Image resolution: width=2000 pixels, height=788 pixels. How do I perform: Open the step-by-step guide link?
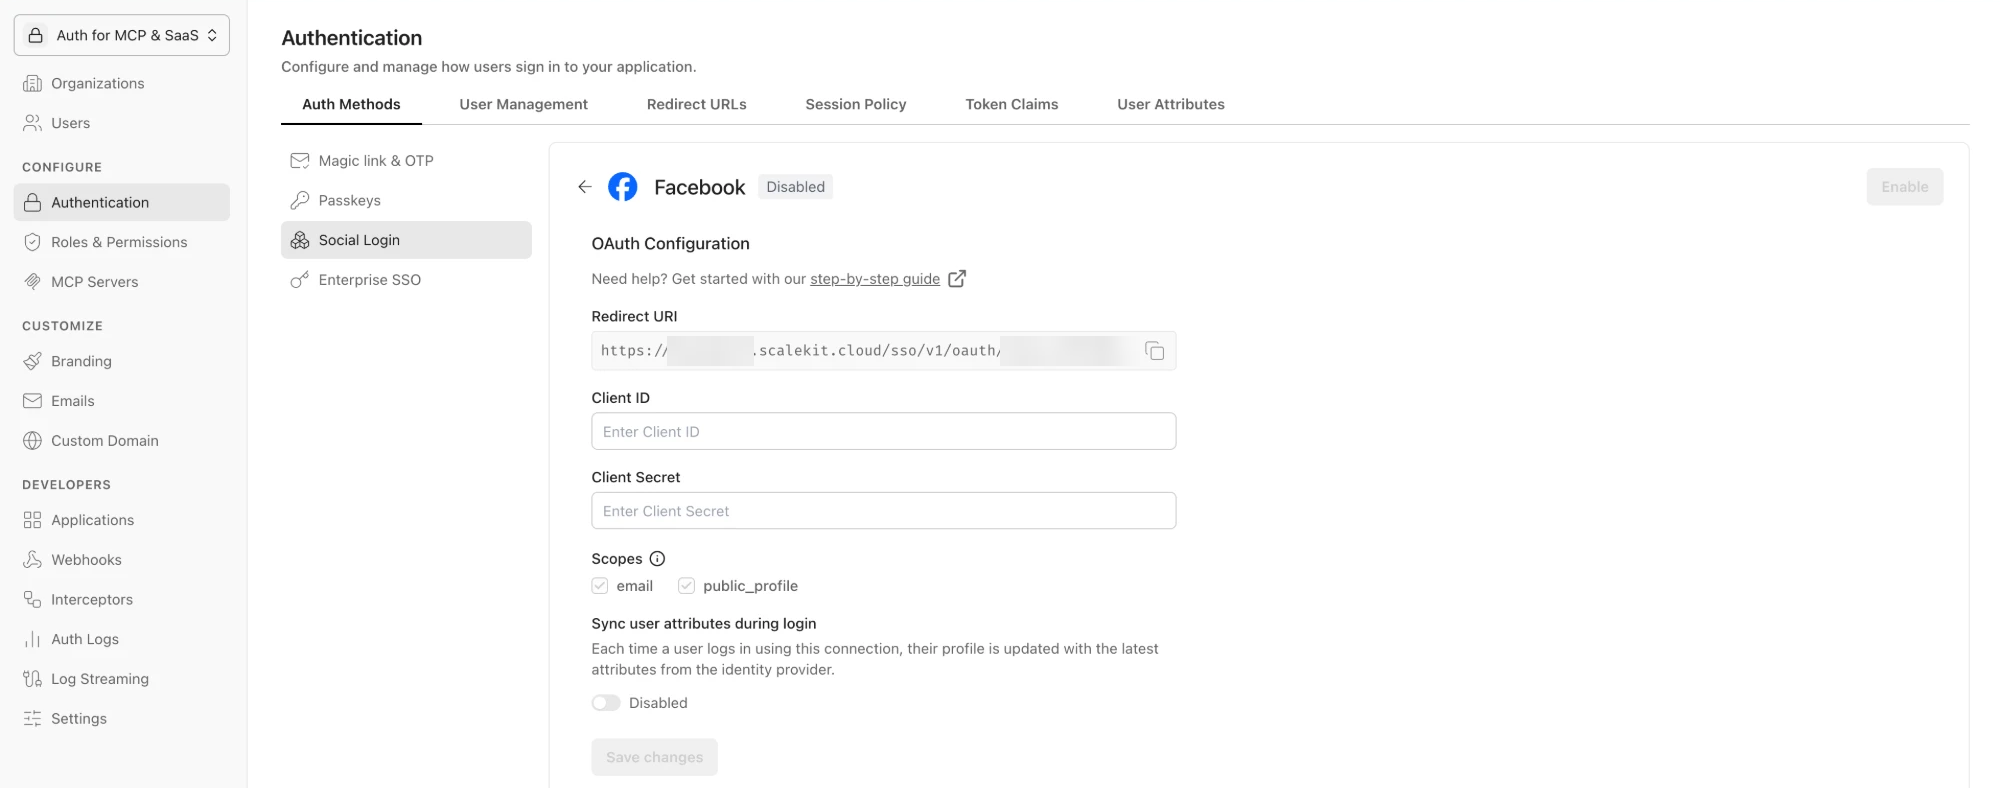[875, 279]
